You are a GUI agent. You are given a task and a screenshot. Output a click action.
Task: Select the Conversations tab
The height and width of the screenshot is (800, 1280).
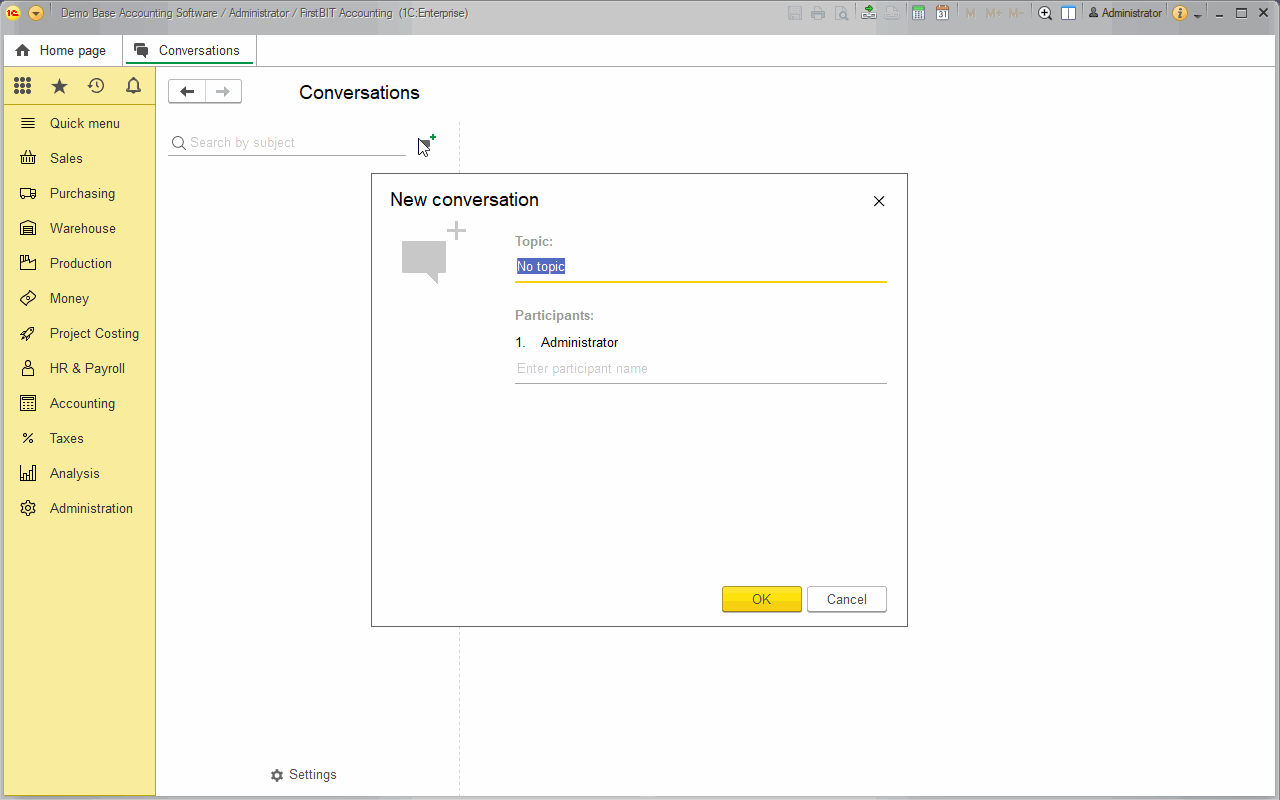click(x=189, y=49)
